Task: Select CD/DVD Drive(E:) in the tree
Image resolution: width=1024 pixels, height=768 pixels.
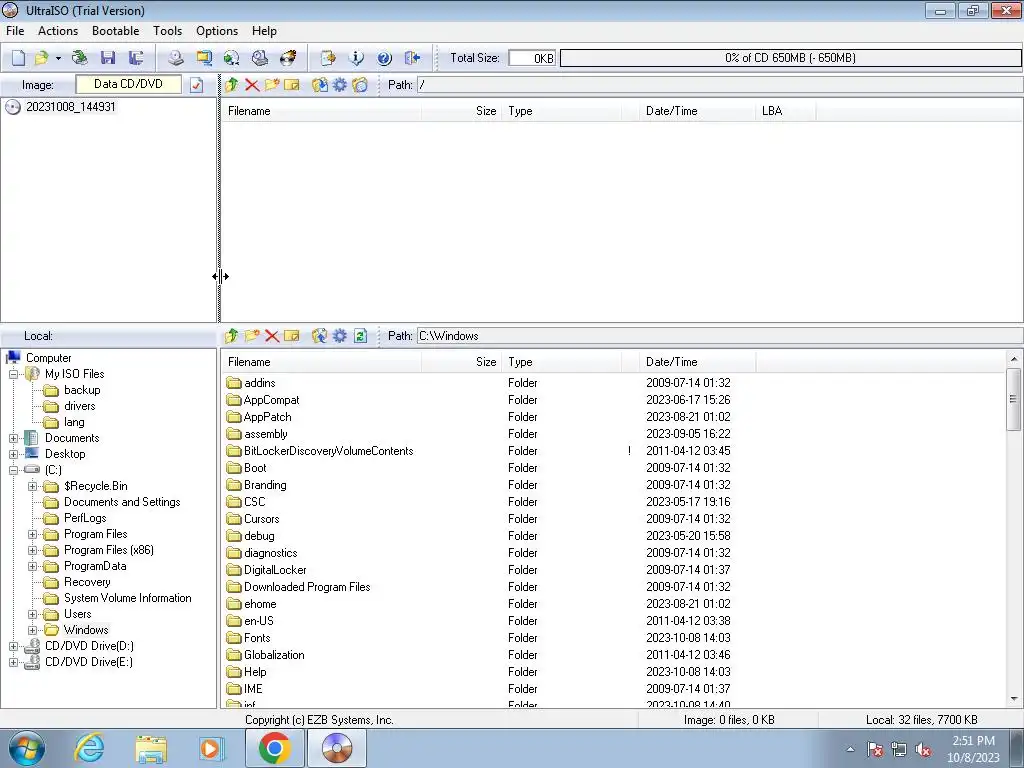Action: (89, 662)
